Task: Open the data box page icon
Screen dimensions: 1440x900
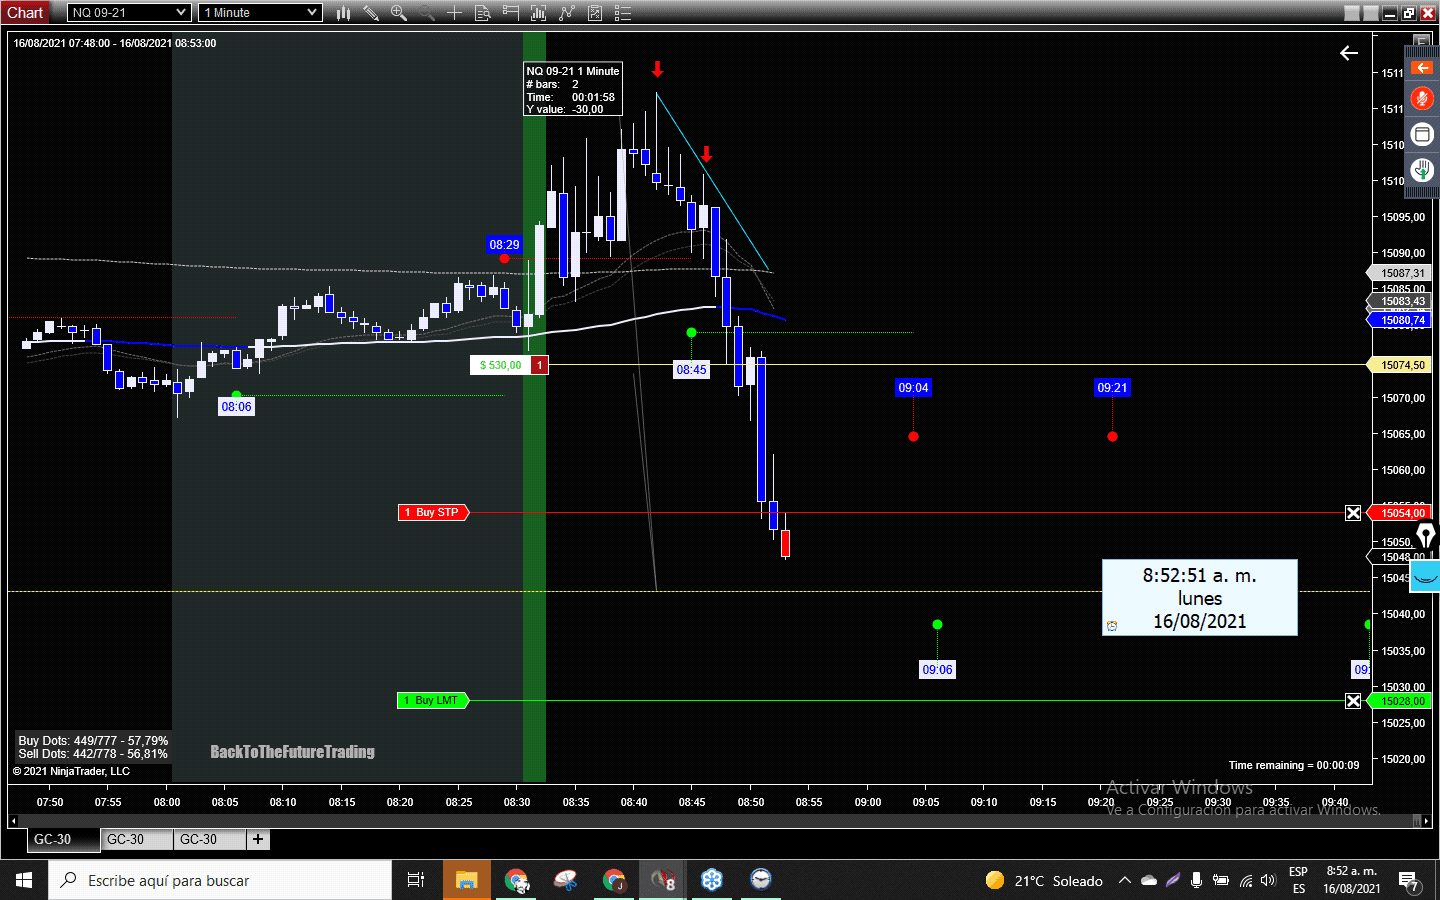Action: coord(482,13)
